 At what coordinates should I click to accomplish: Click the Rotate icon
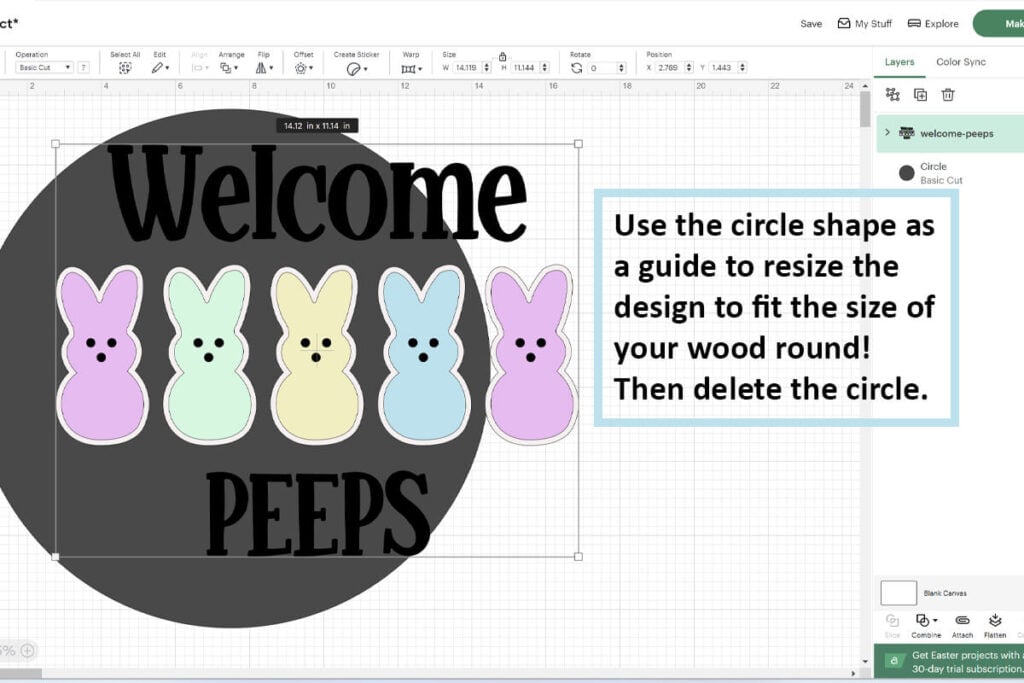point(577,68)
